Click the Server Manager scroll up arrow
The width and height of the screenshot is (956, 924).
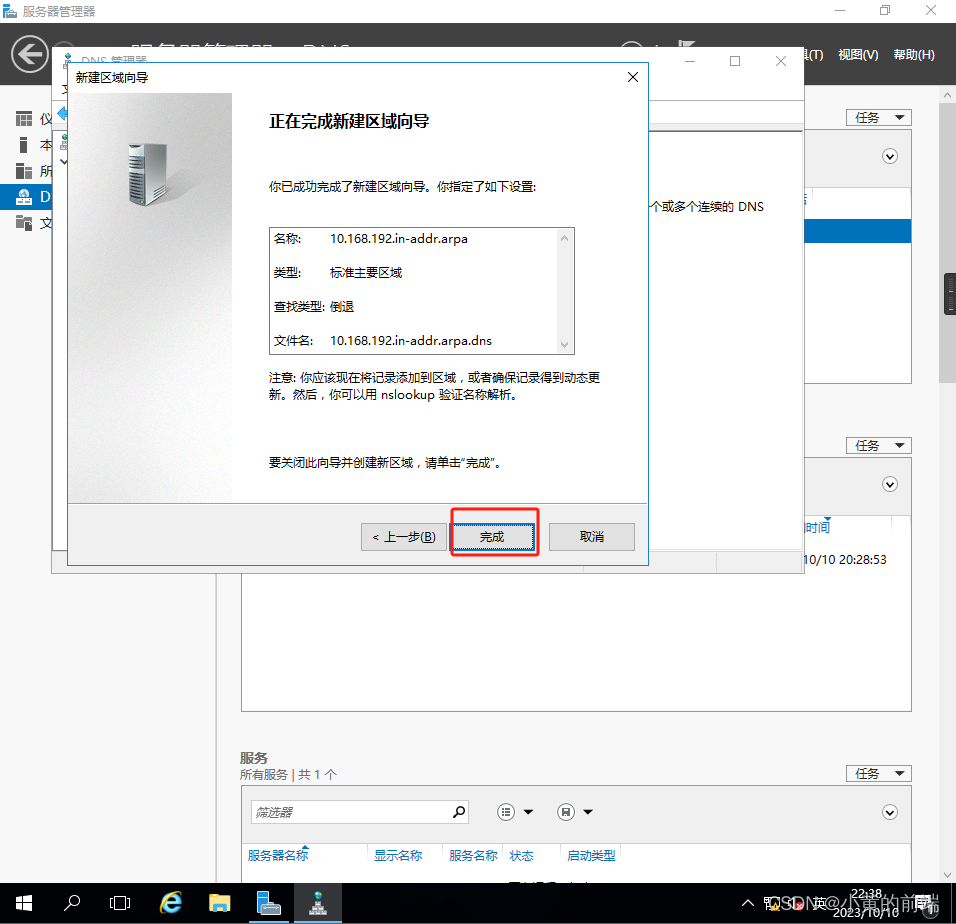click(x=947, y=95)
